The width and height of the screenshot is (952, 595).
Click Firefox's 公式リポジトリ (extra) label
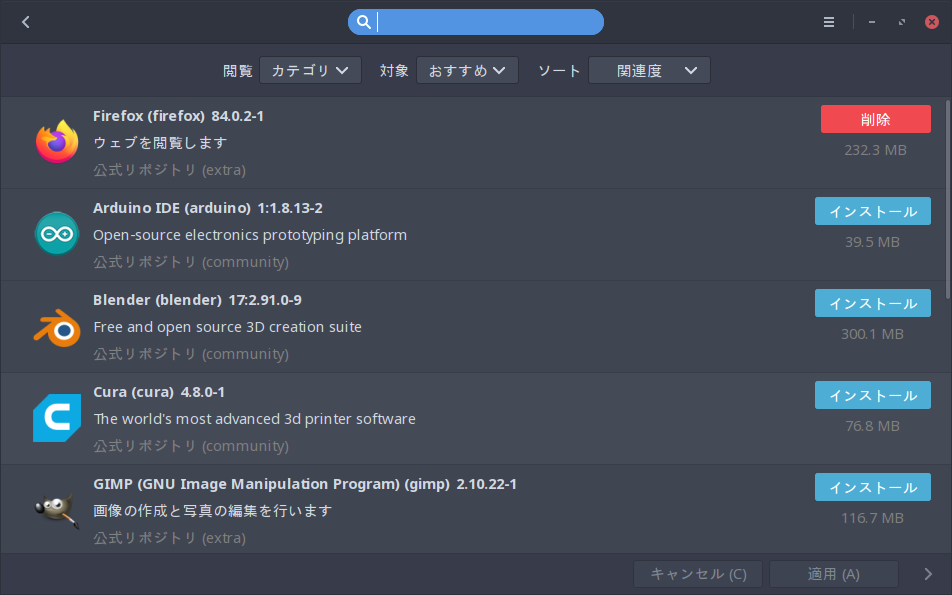pos(169,170)
